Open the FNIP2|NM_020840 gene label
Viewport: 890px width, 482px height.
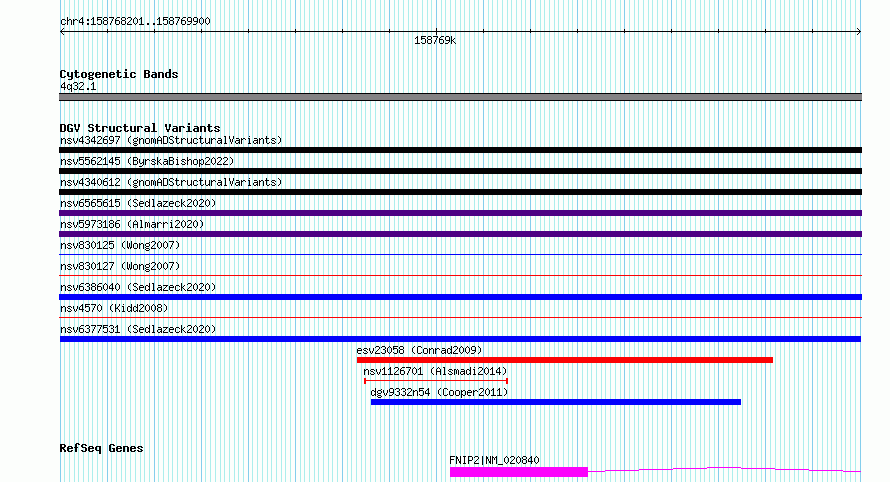click(x=494, y=460)
